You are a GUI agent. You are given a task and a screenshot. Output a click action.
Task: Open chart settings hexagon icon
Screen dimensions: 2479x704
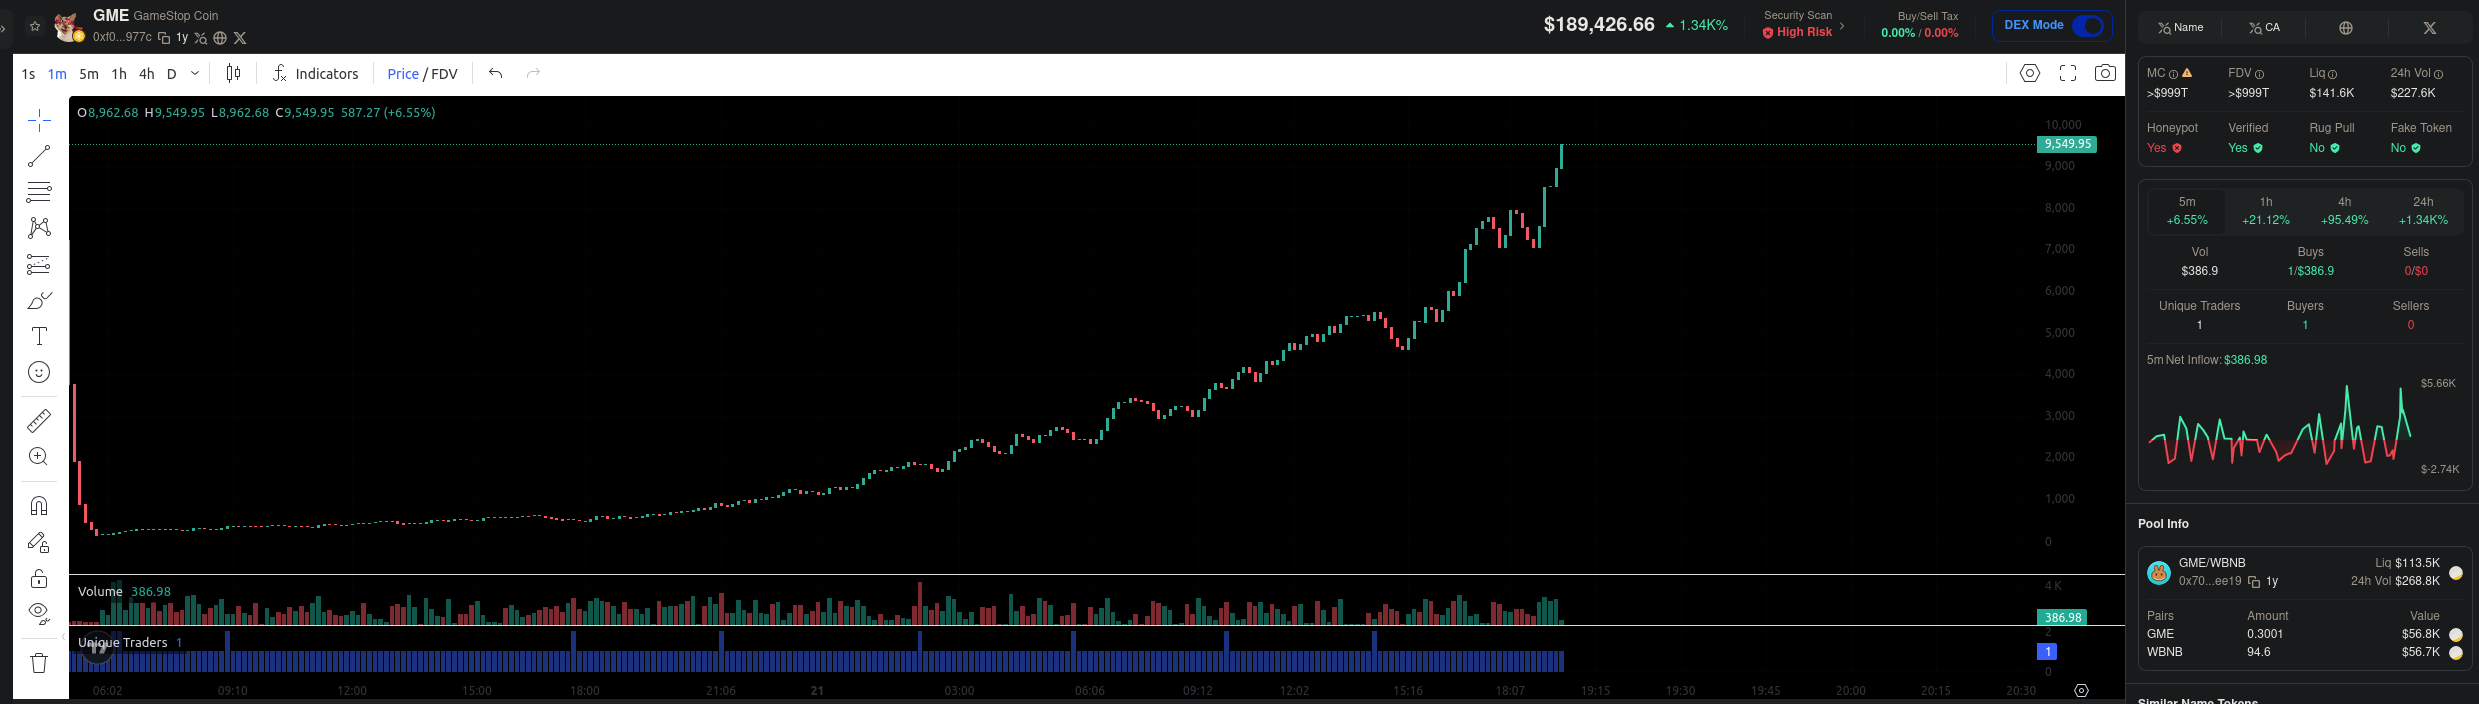coord(2030,73)
